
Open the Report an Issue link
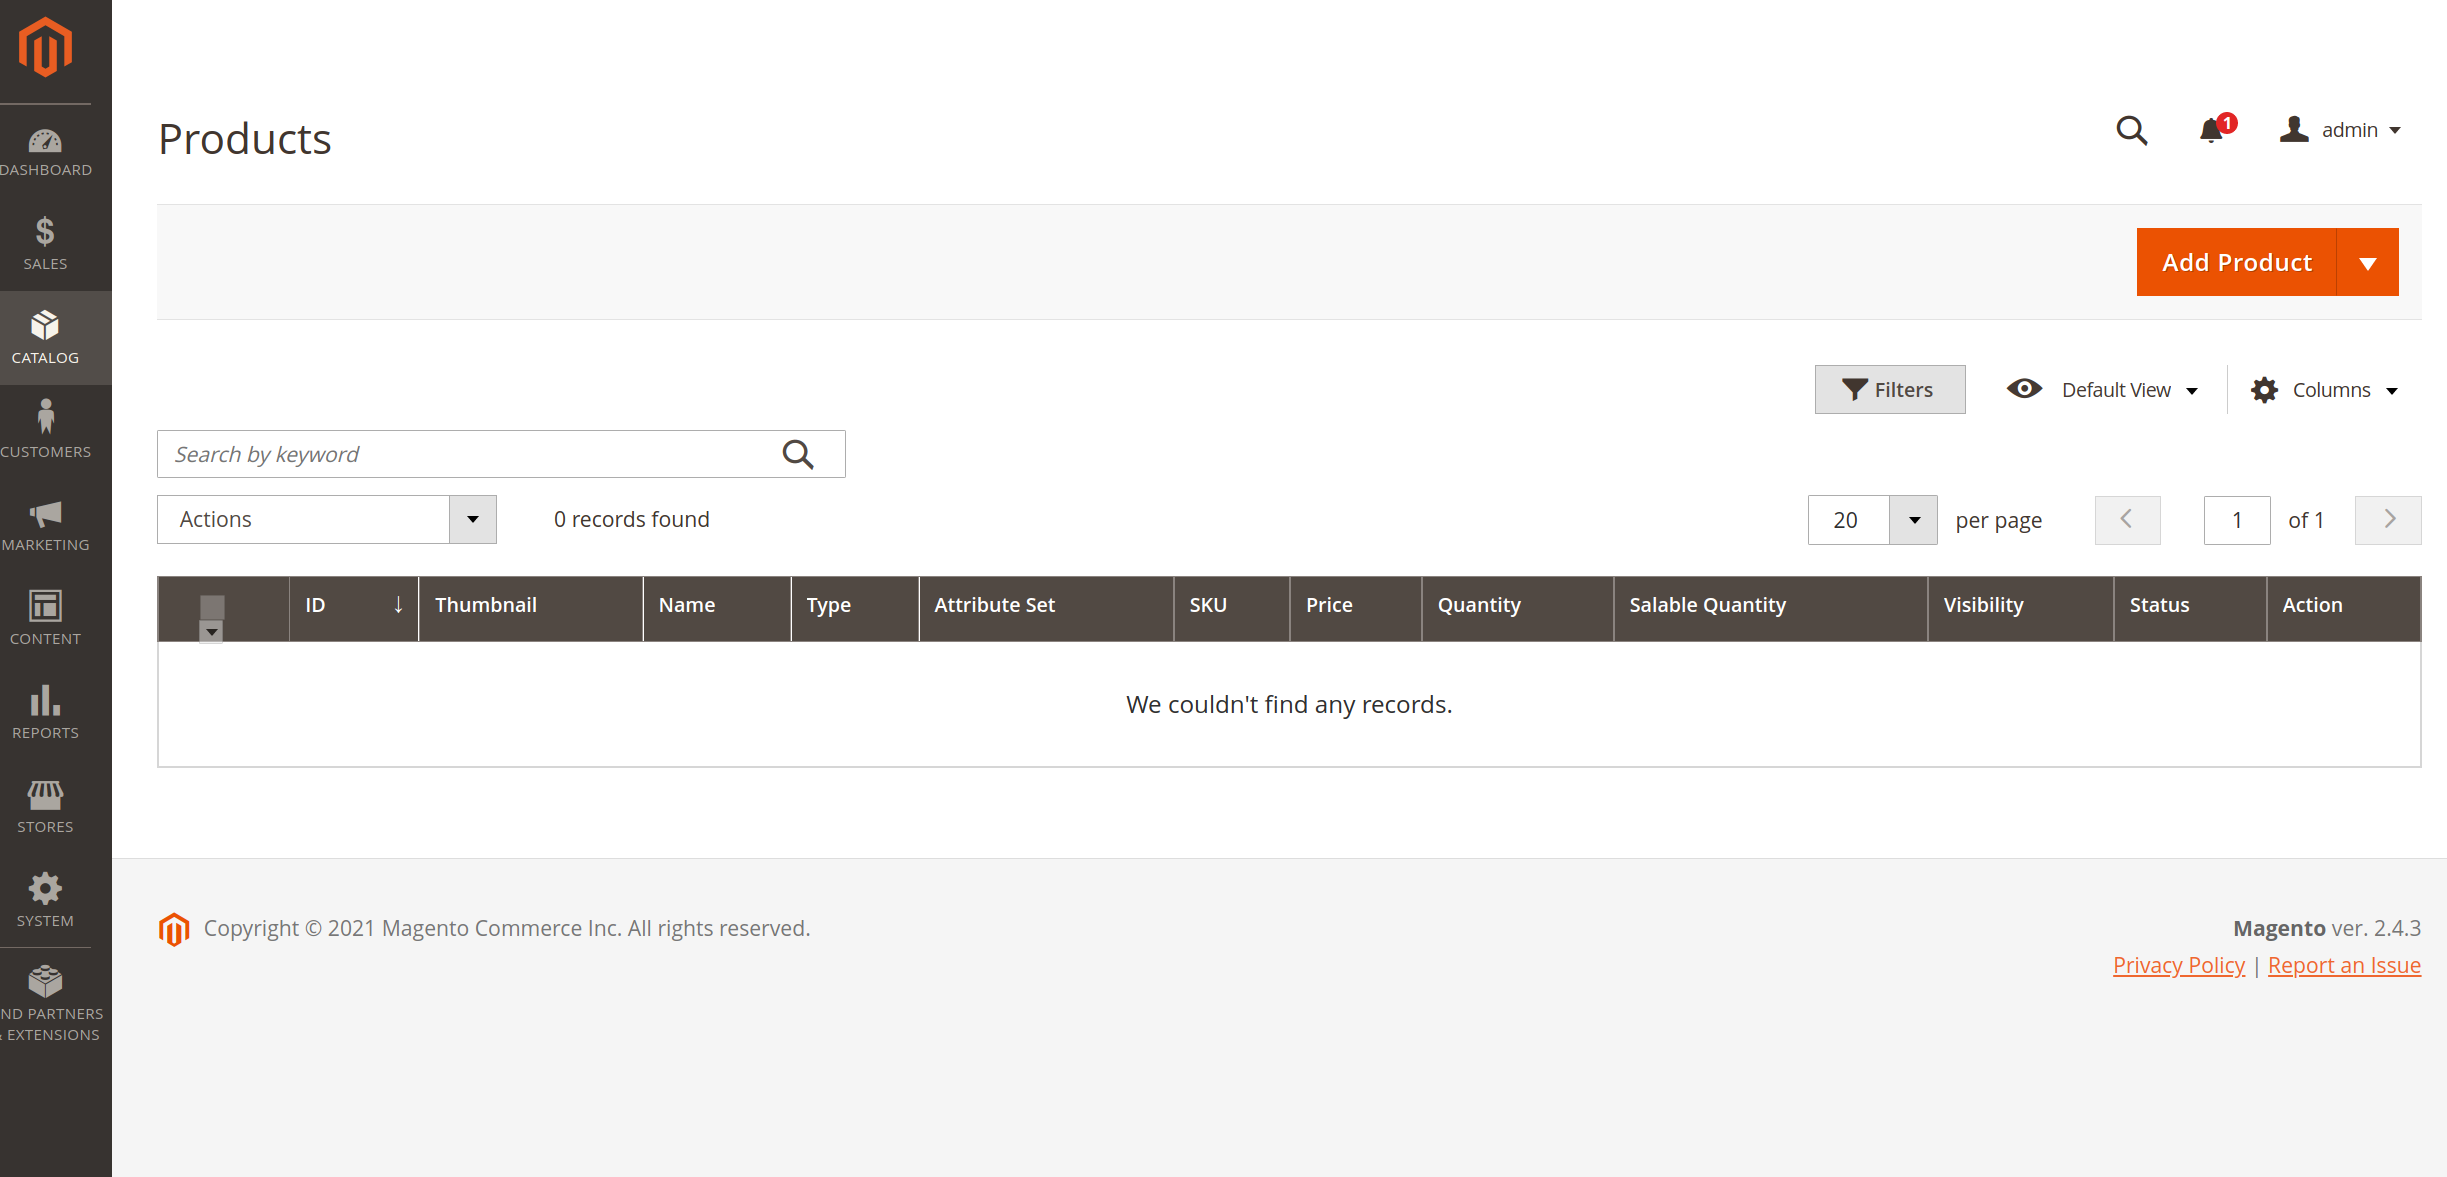pos(2344,964)
